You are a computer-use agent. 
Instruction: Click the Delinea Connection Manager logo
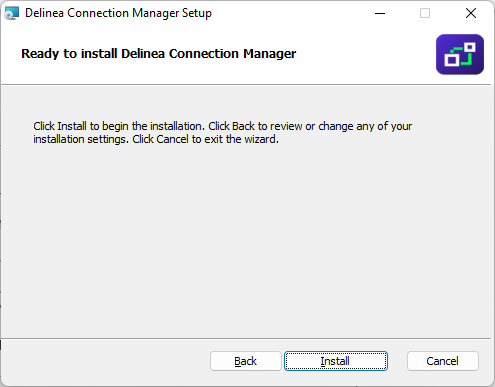point(460,54)
